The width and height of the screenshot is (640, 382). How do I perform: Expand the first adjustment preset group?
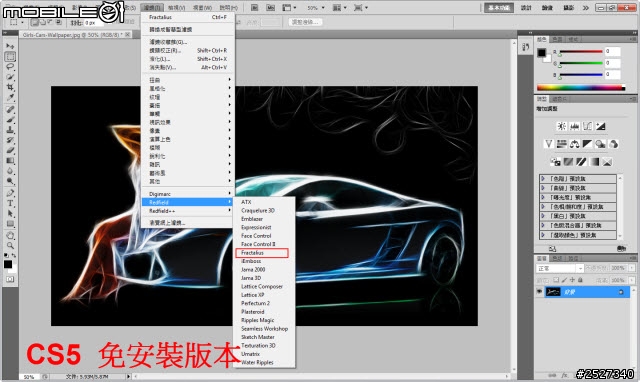point(543,179)
